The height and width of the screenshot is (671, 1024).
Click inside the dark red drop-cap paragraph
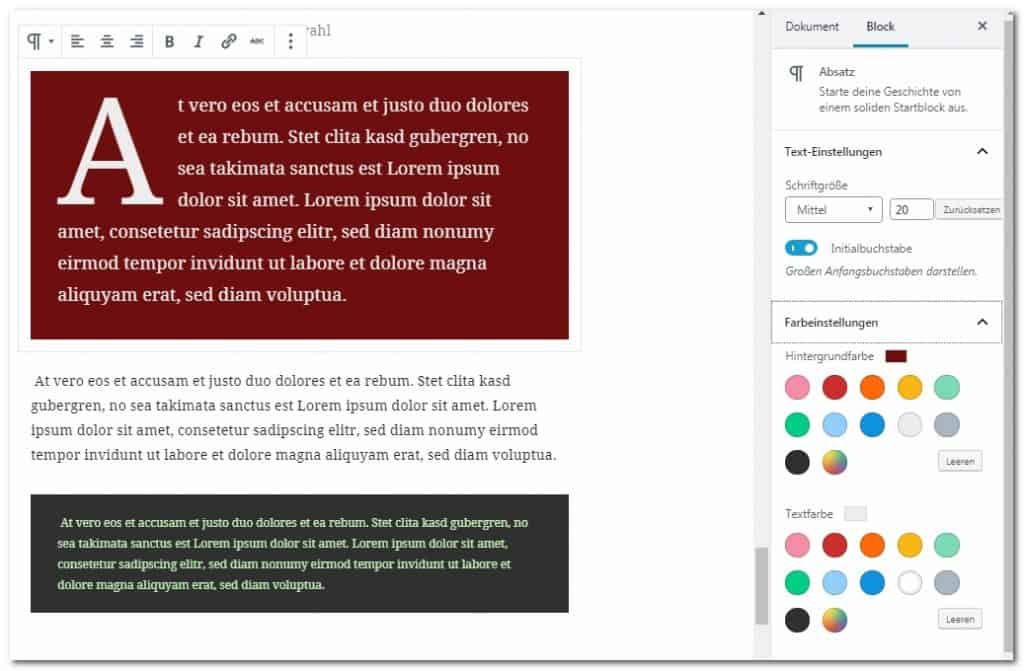300,205
